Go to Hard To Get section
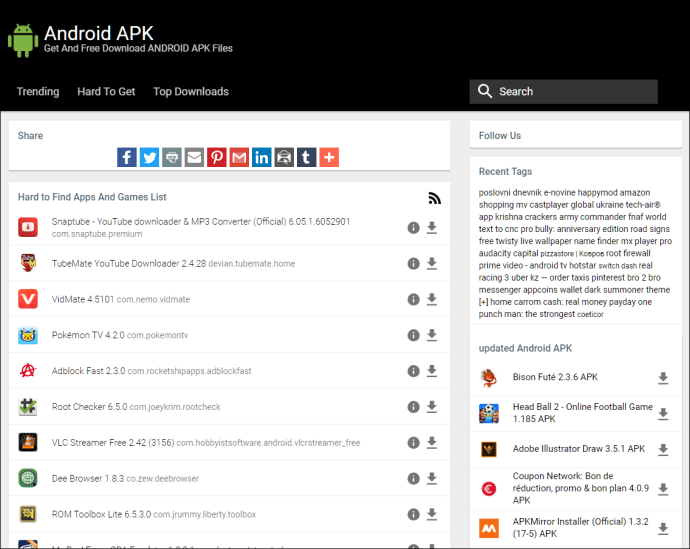The width and height of the screenshot is (690, 549). click(x=106, y=92)
